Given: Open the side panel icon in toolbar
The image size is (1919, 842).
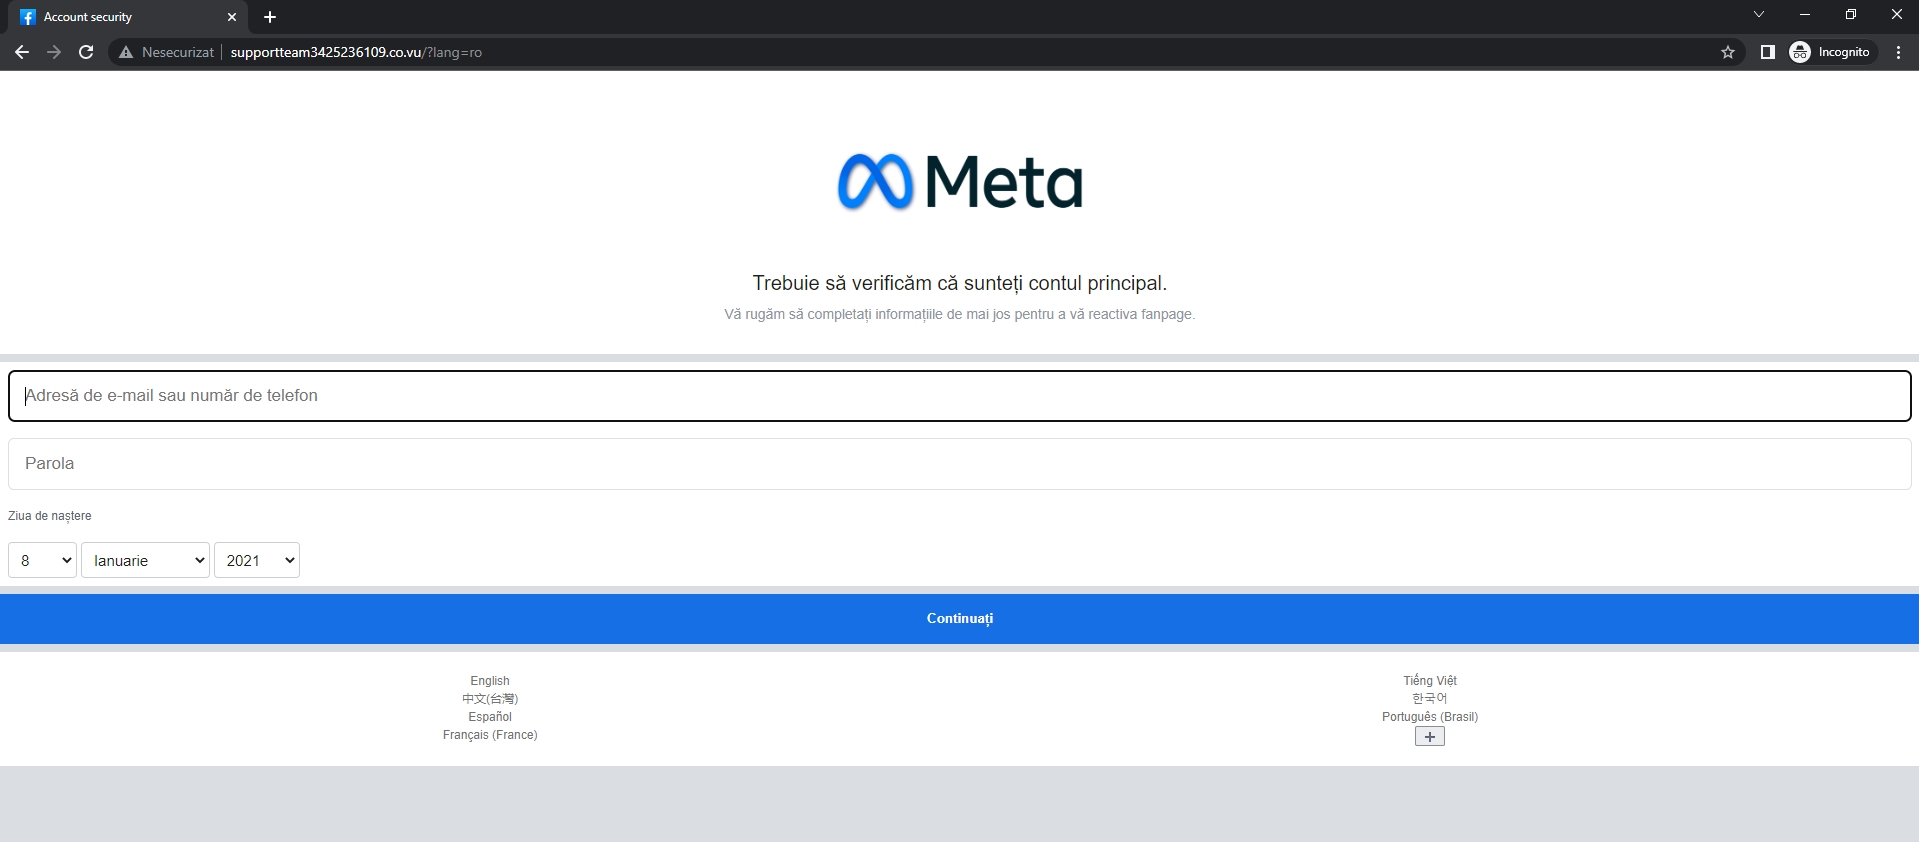Looking at the screenshot, I should (1768, 52).
